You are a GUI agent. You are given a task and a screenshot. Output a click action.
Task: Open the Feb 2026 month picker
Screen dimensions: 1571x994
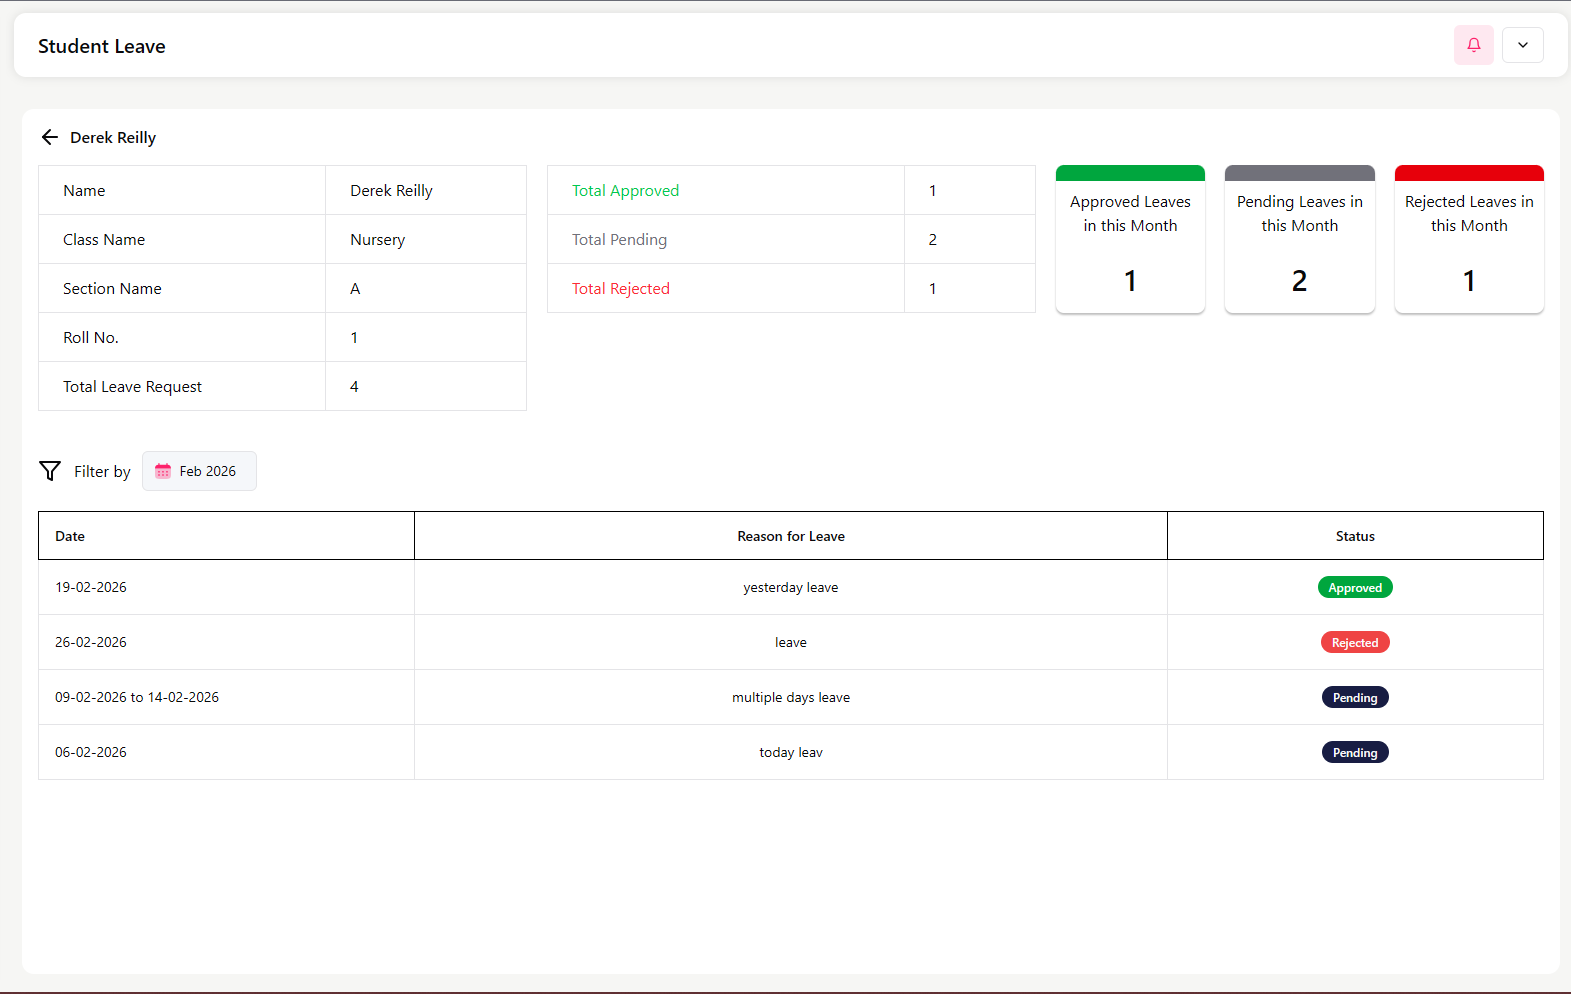coord(200,471)
